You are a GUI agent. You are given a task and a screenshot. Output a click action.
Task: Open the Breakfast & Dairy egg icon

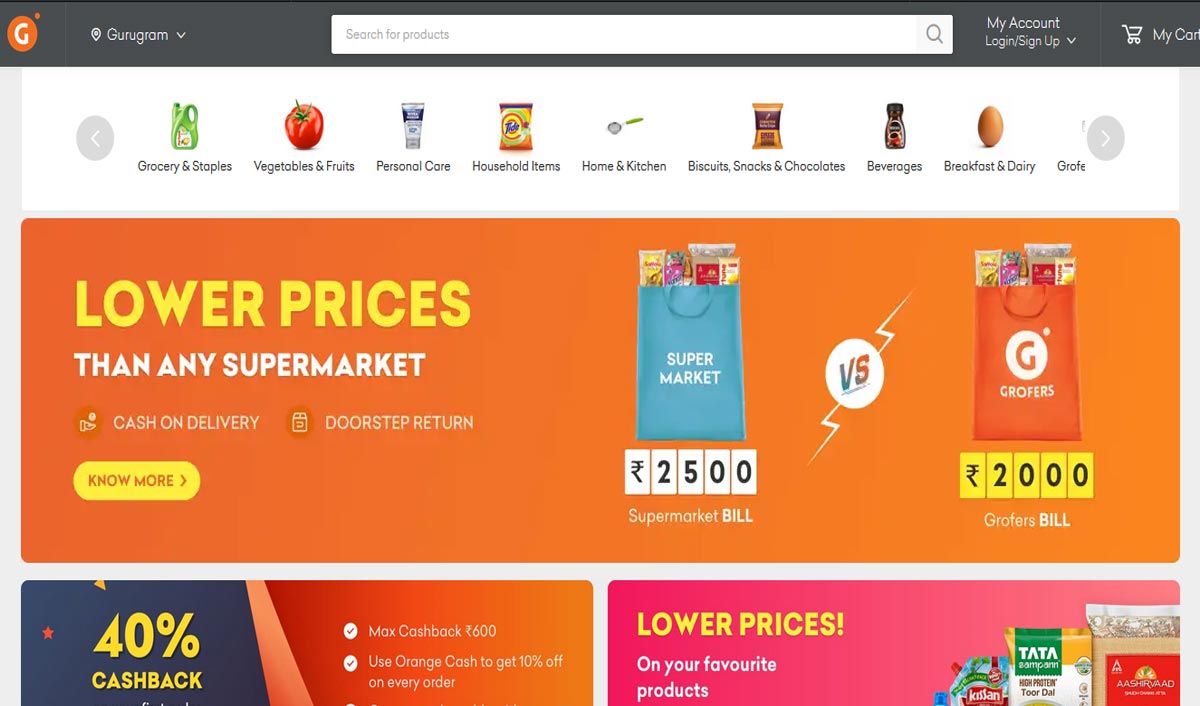990,127
